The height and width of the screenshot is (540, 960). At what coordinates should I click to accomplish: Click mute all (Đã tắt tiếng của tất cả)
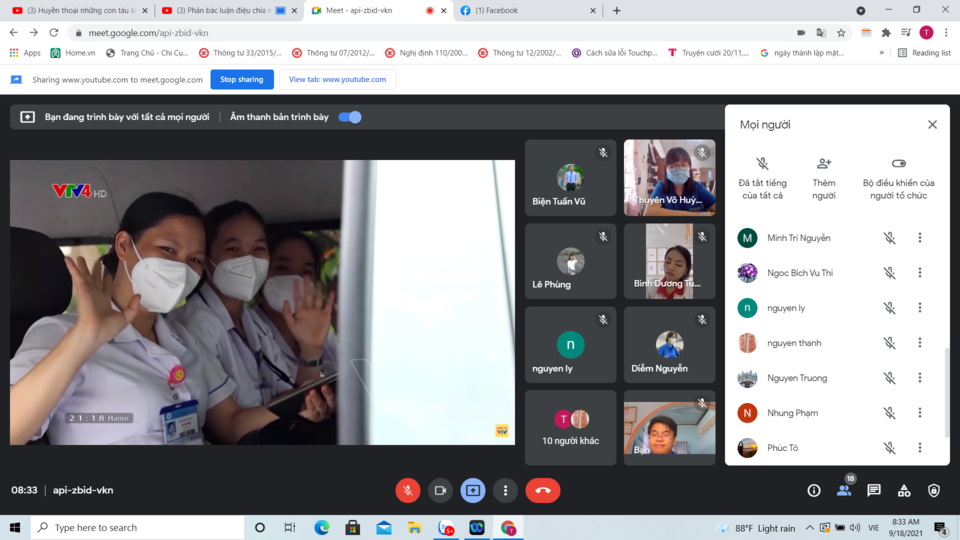pyautogui.click(x=762, y=179)
